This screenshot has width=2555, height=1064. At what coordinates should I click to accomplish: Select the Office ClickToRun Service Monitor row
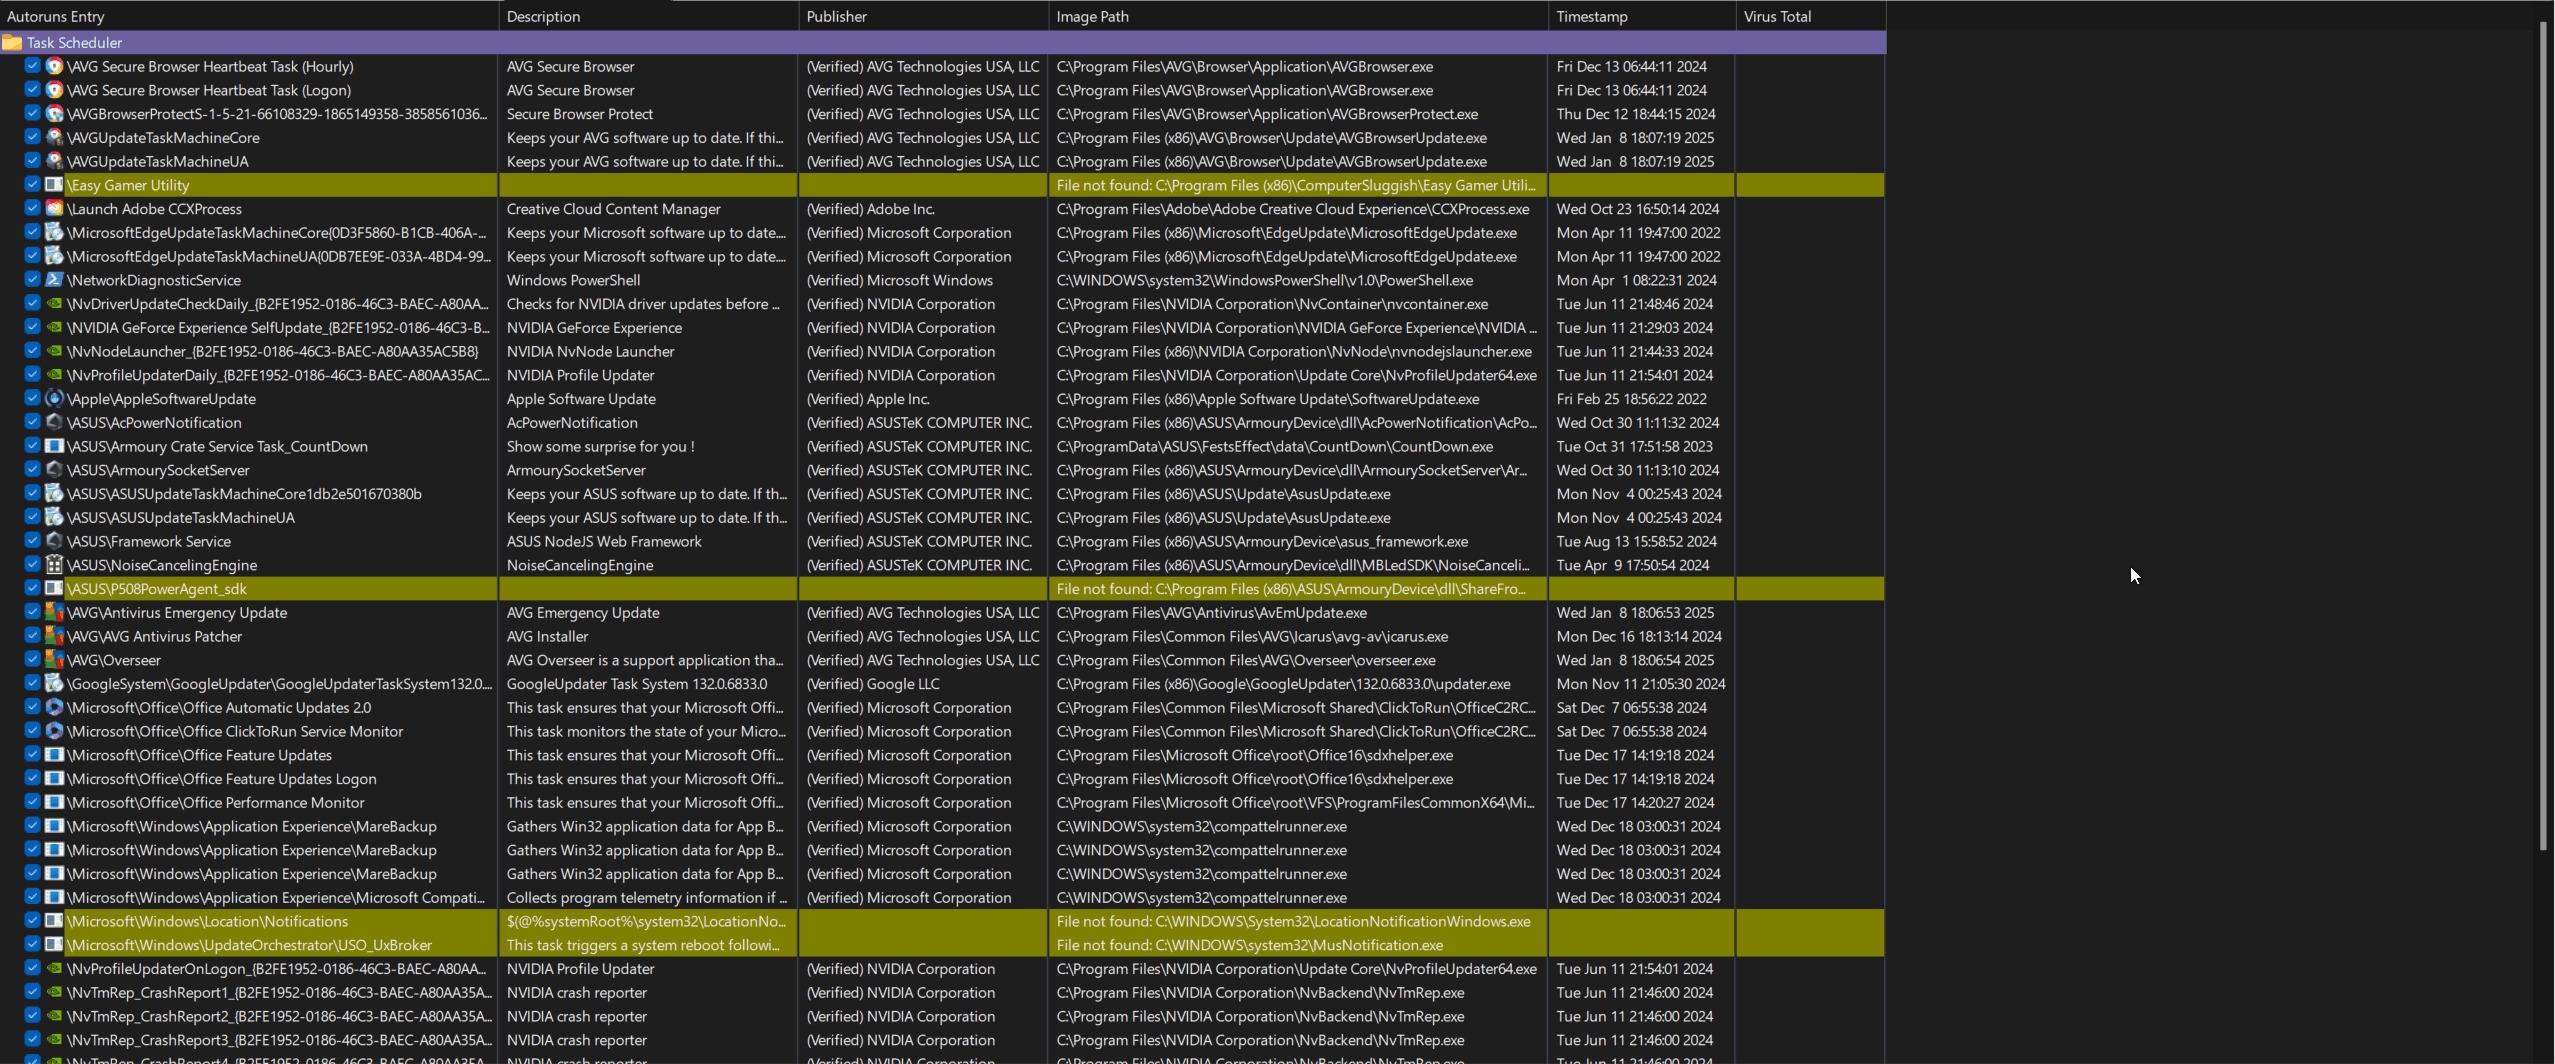coord(943,731)
